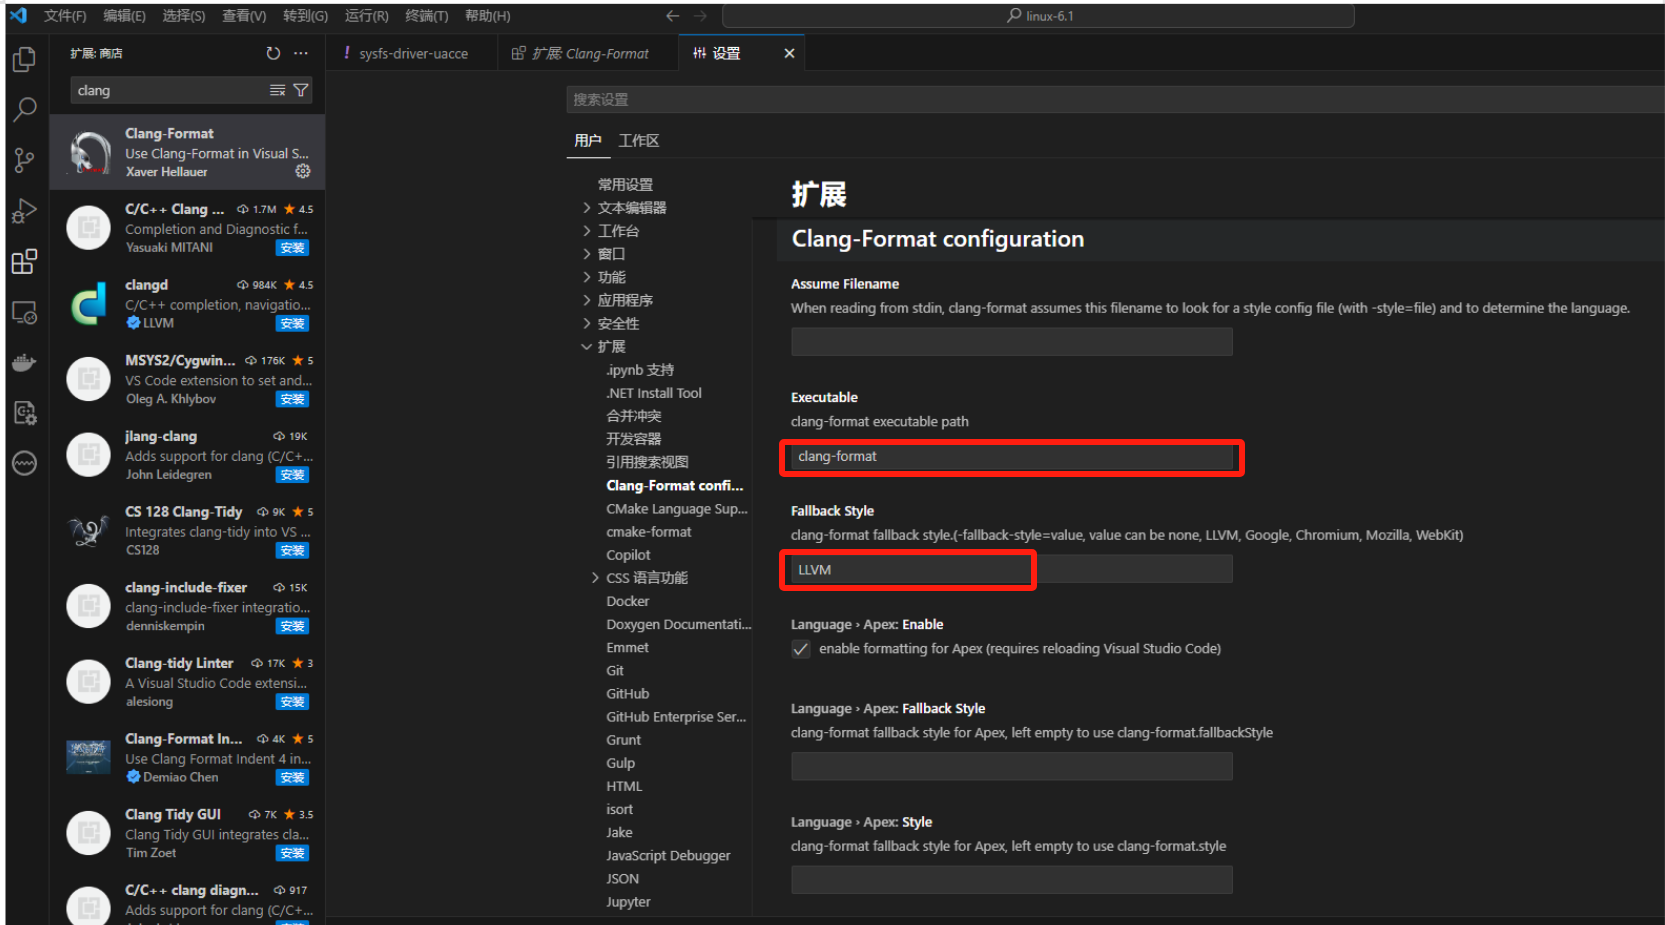
Task: Click the Assume Filename input field
Action: click(1011, 342)
